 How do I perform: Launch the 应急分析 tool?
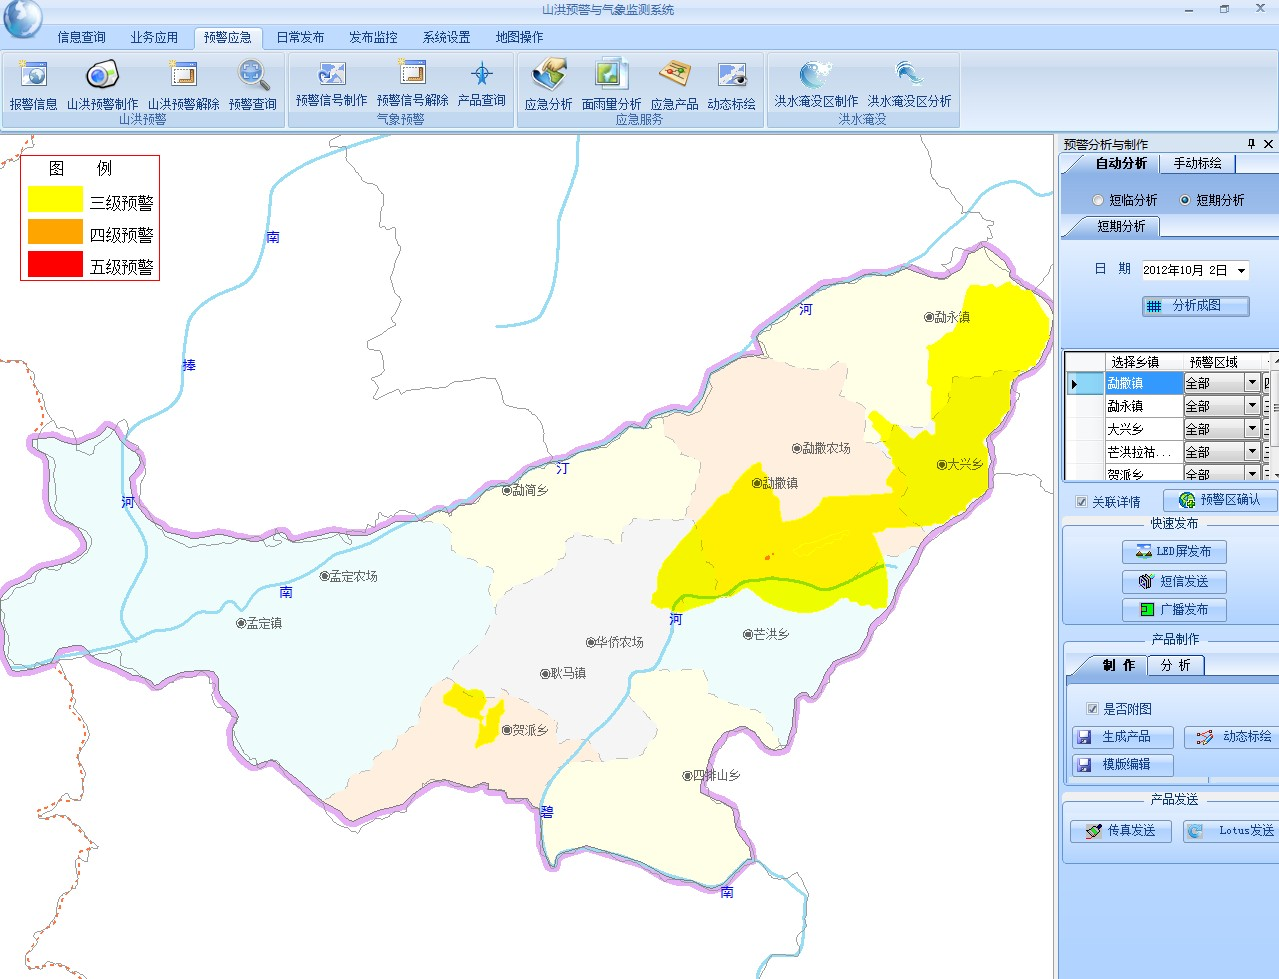point(548,77)
